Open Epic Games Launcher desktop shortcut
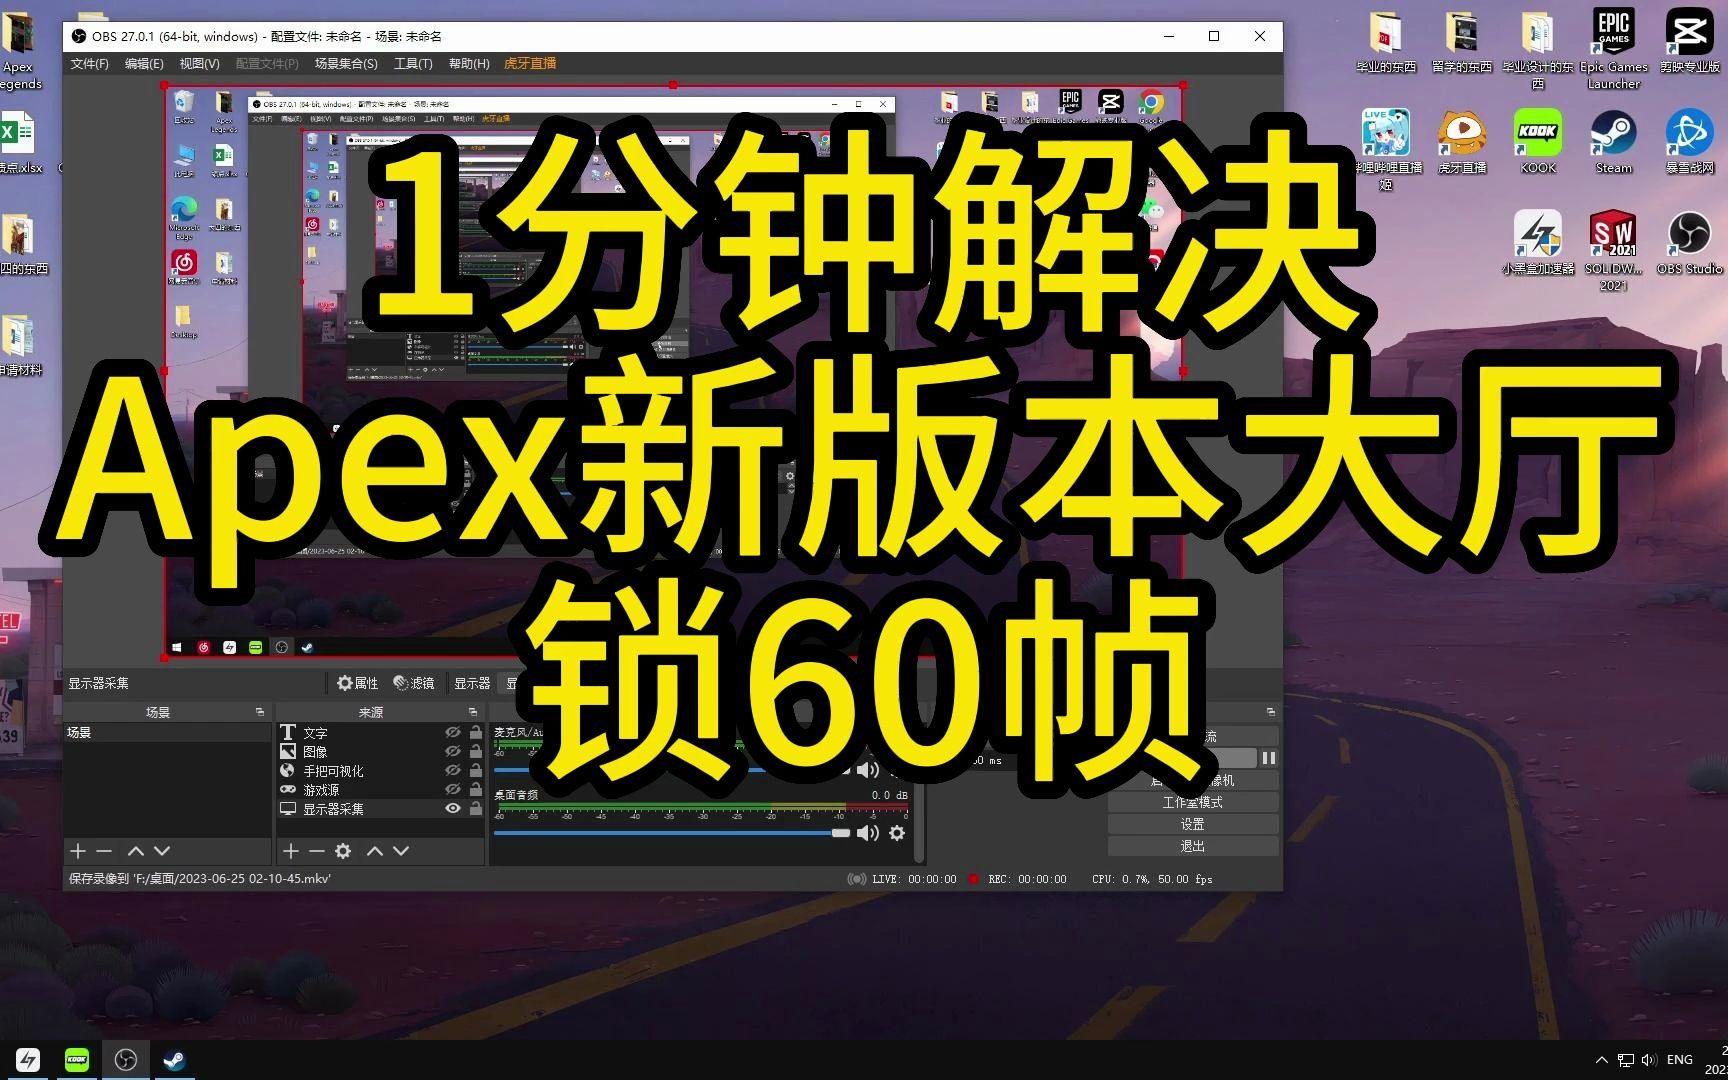 pos(1613,49)
